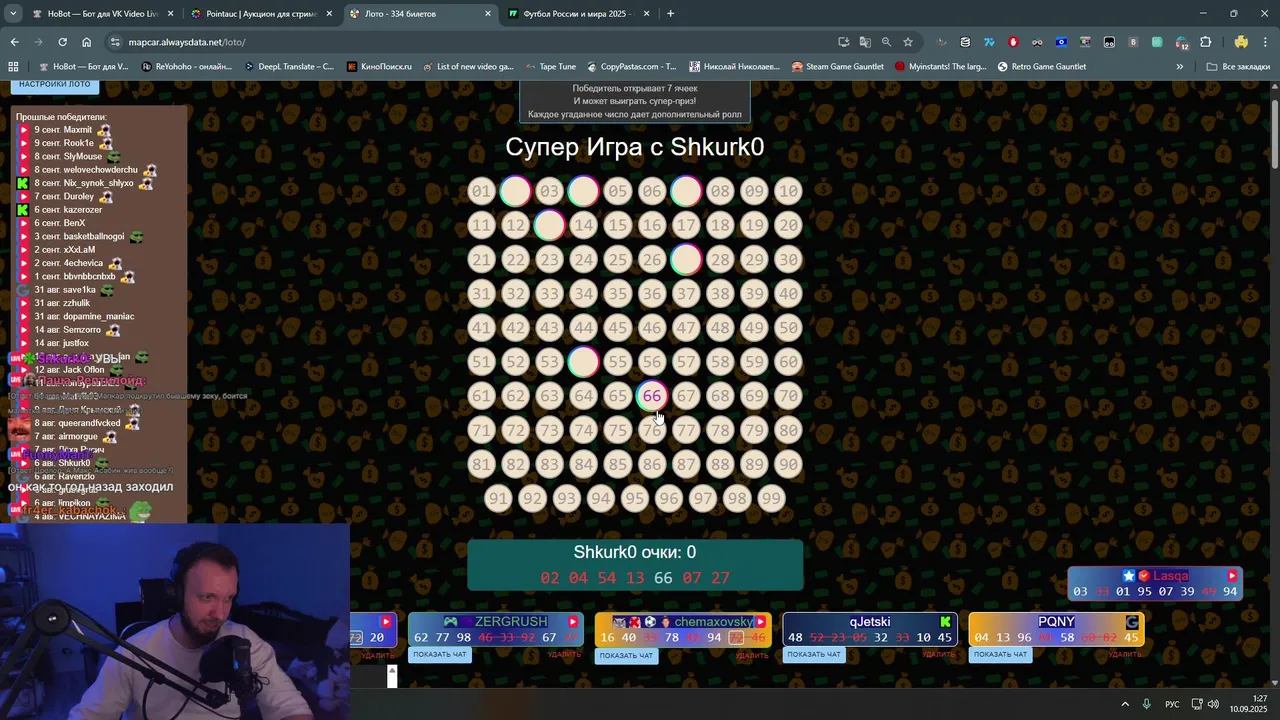Show chat for chemaxovsky ticket
The height and width of the screenshot is (720, 1280).
(x=626, y=656)
